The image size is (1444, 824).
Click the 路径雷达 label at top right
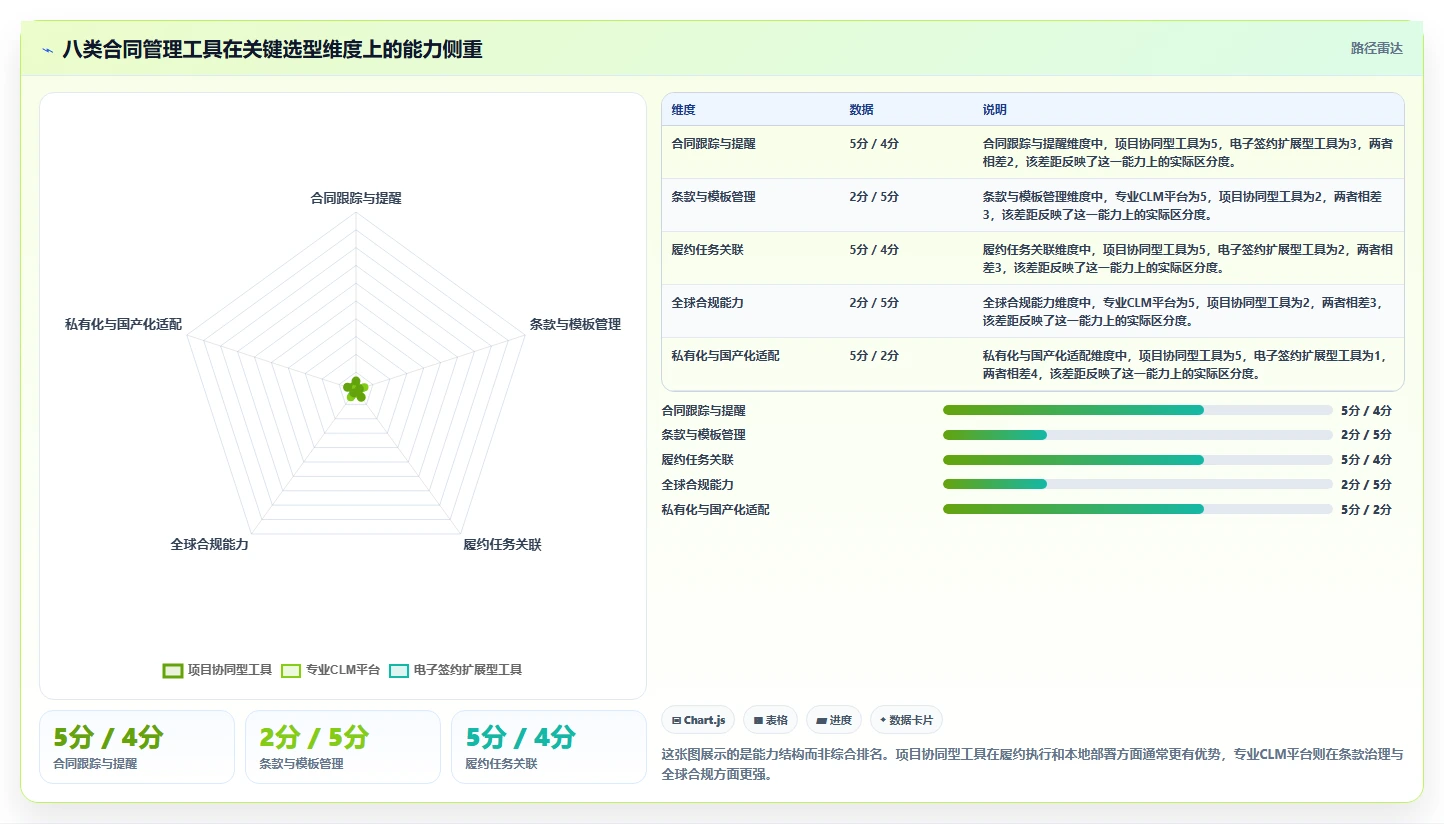[x=1377, y=48]
